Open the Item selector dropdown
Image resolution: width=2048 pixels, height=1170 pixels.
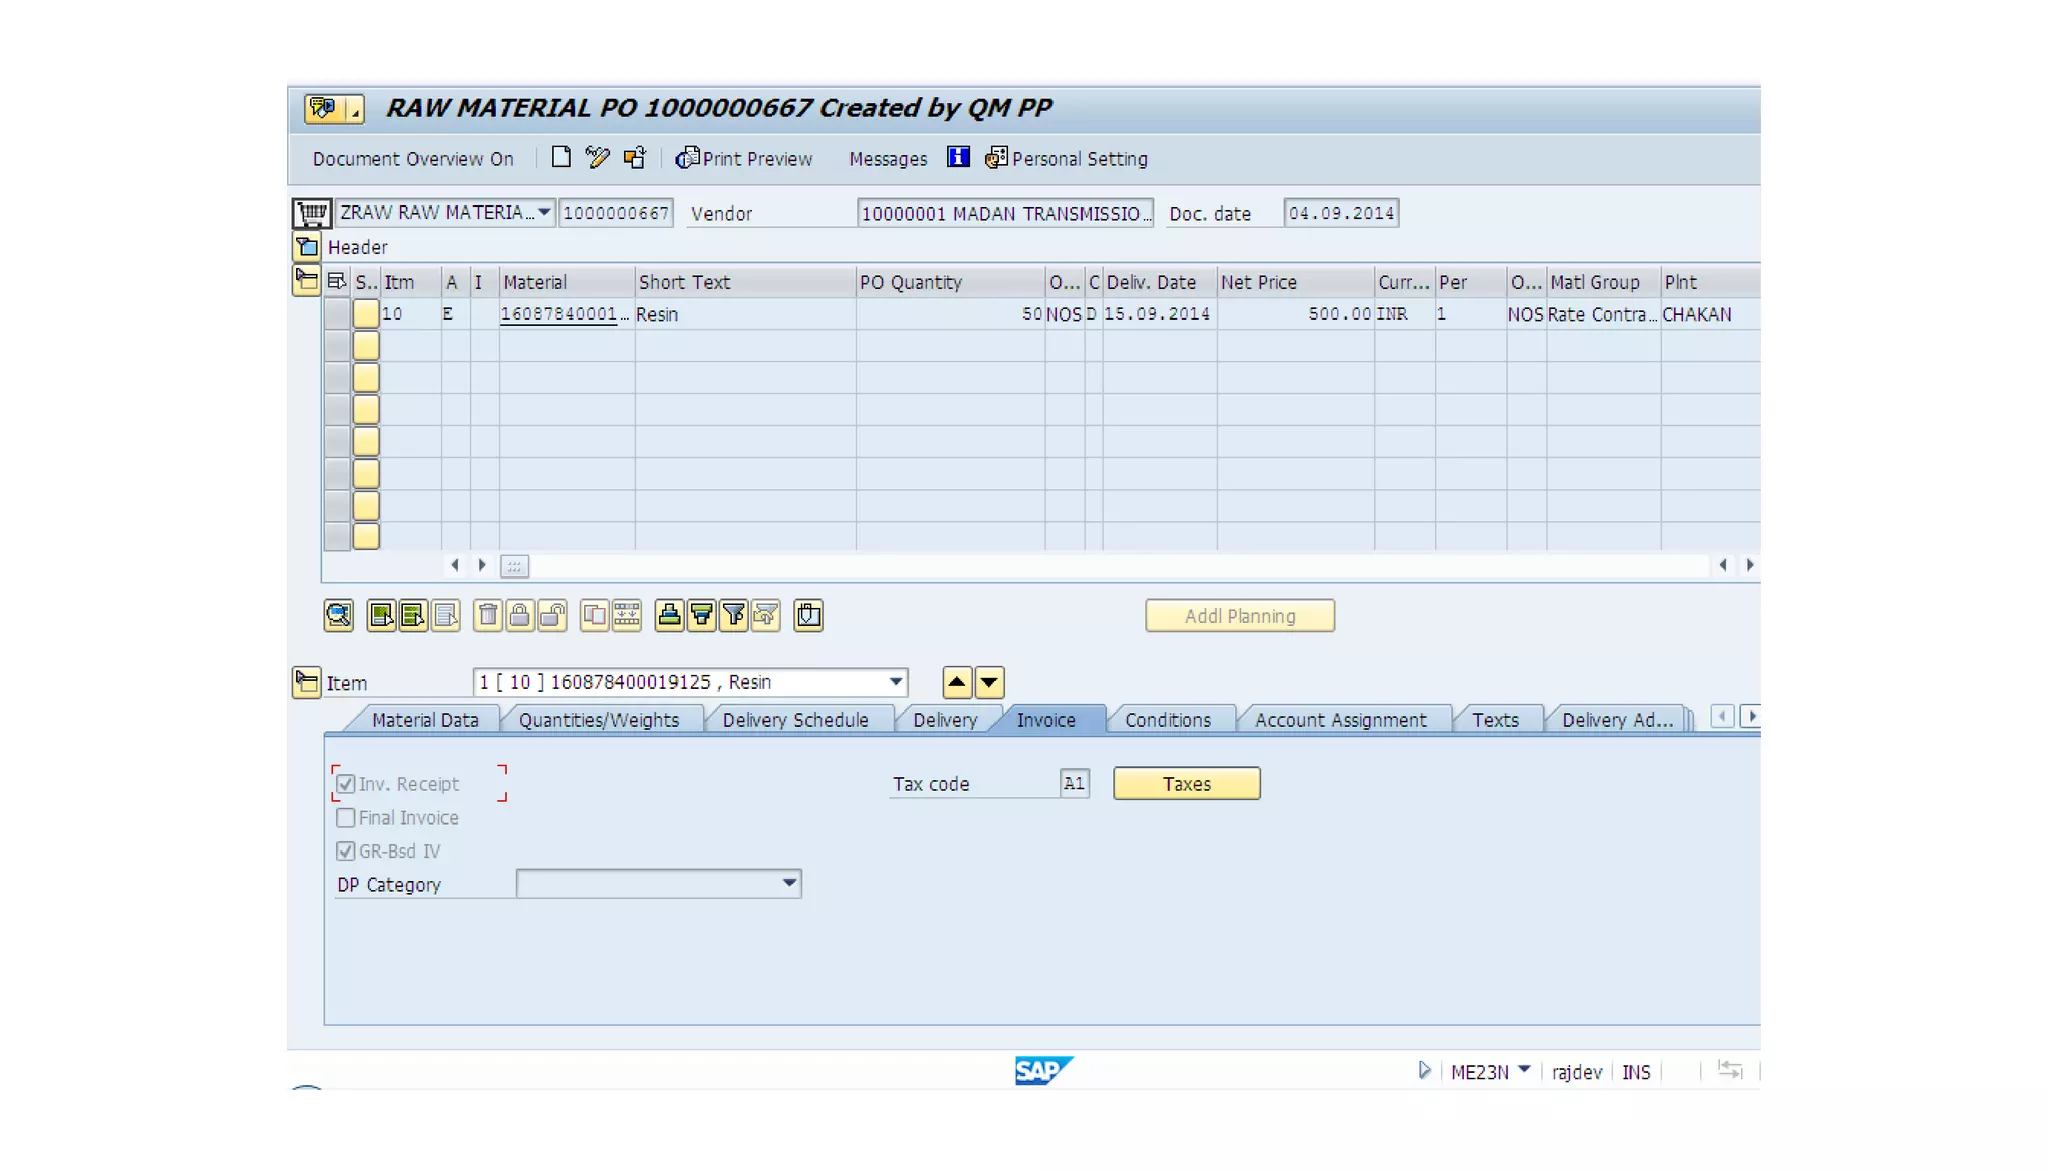click(x=896, y=682)
